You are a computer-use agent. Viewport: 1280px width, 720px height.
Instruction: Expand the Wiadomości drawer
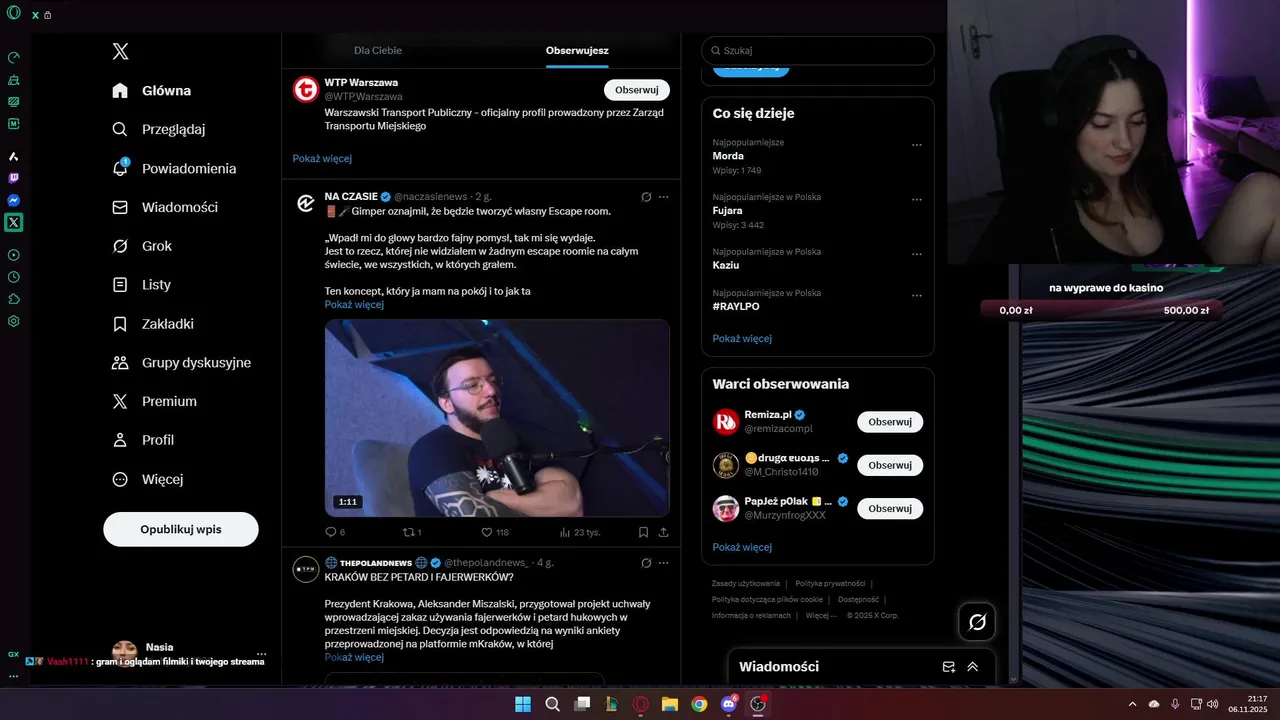pos(973,667)
